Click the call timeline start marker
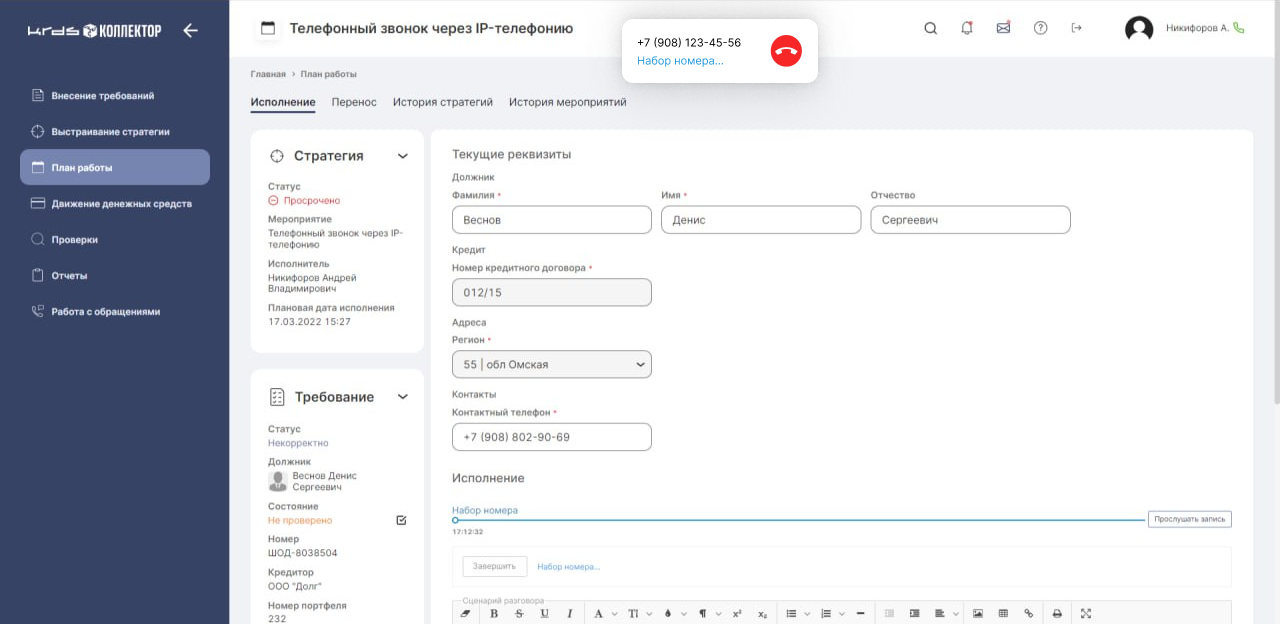This screenshot has width=1280, height=624. [x=455, y=520]
